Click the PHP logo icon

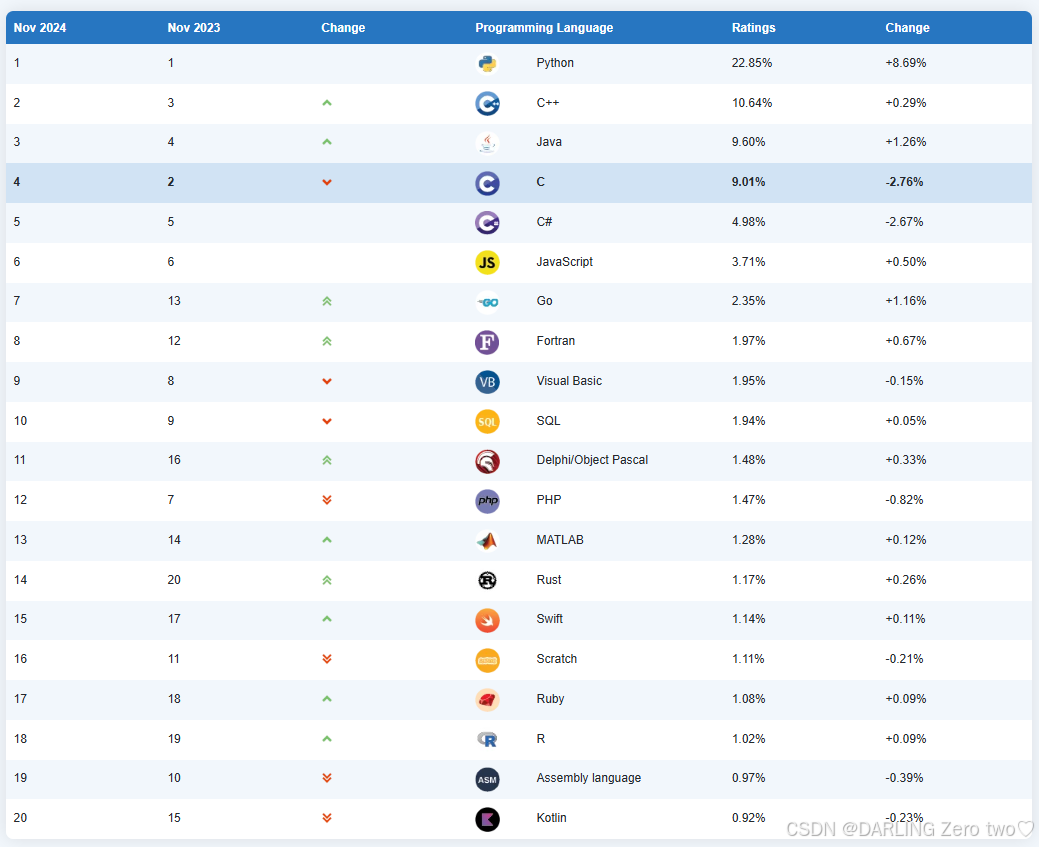pos(487,500)
